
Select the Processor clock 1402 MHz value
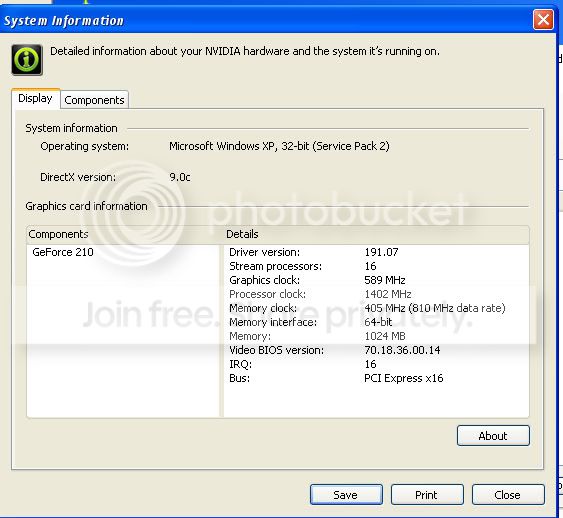388,294
